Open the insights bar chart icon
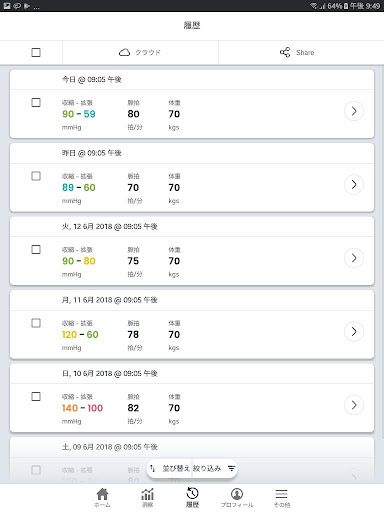384x512 pixels. tap(147, 494)
